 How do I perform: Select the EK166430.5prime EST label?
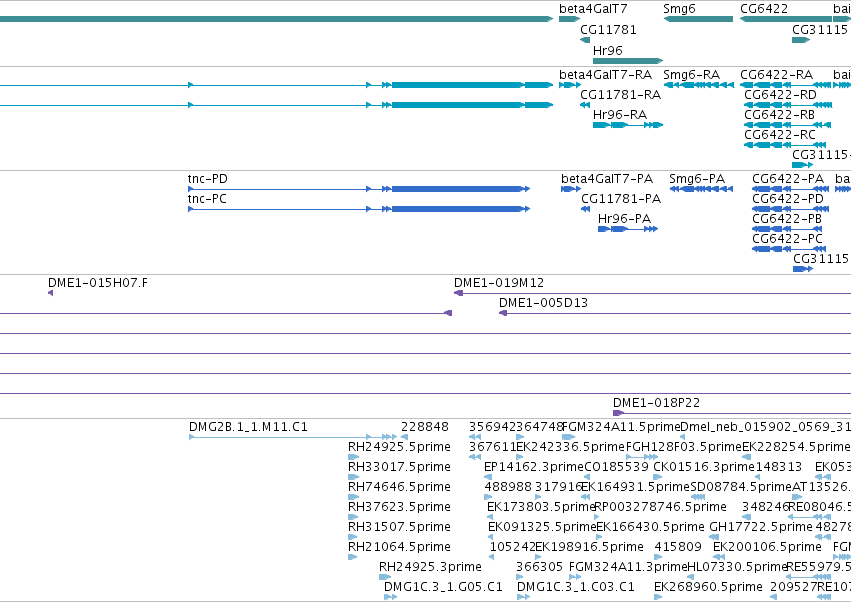click(x=650, y=527)
